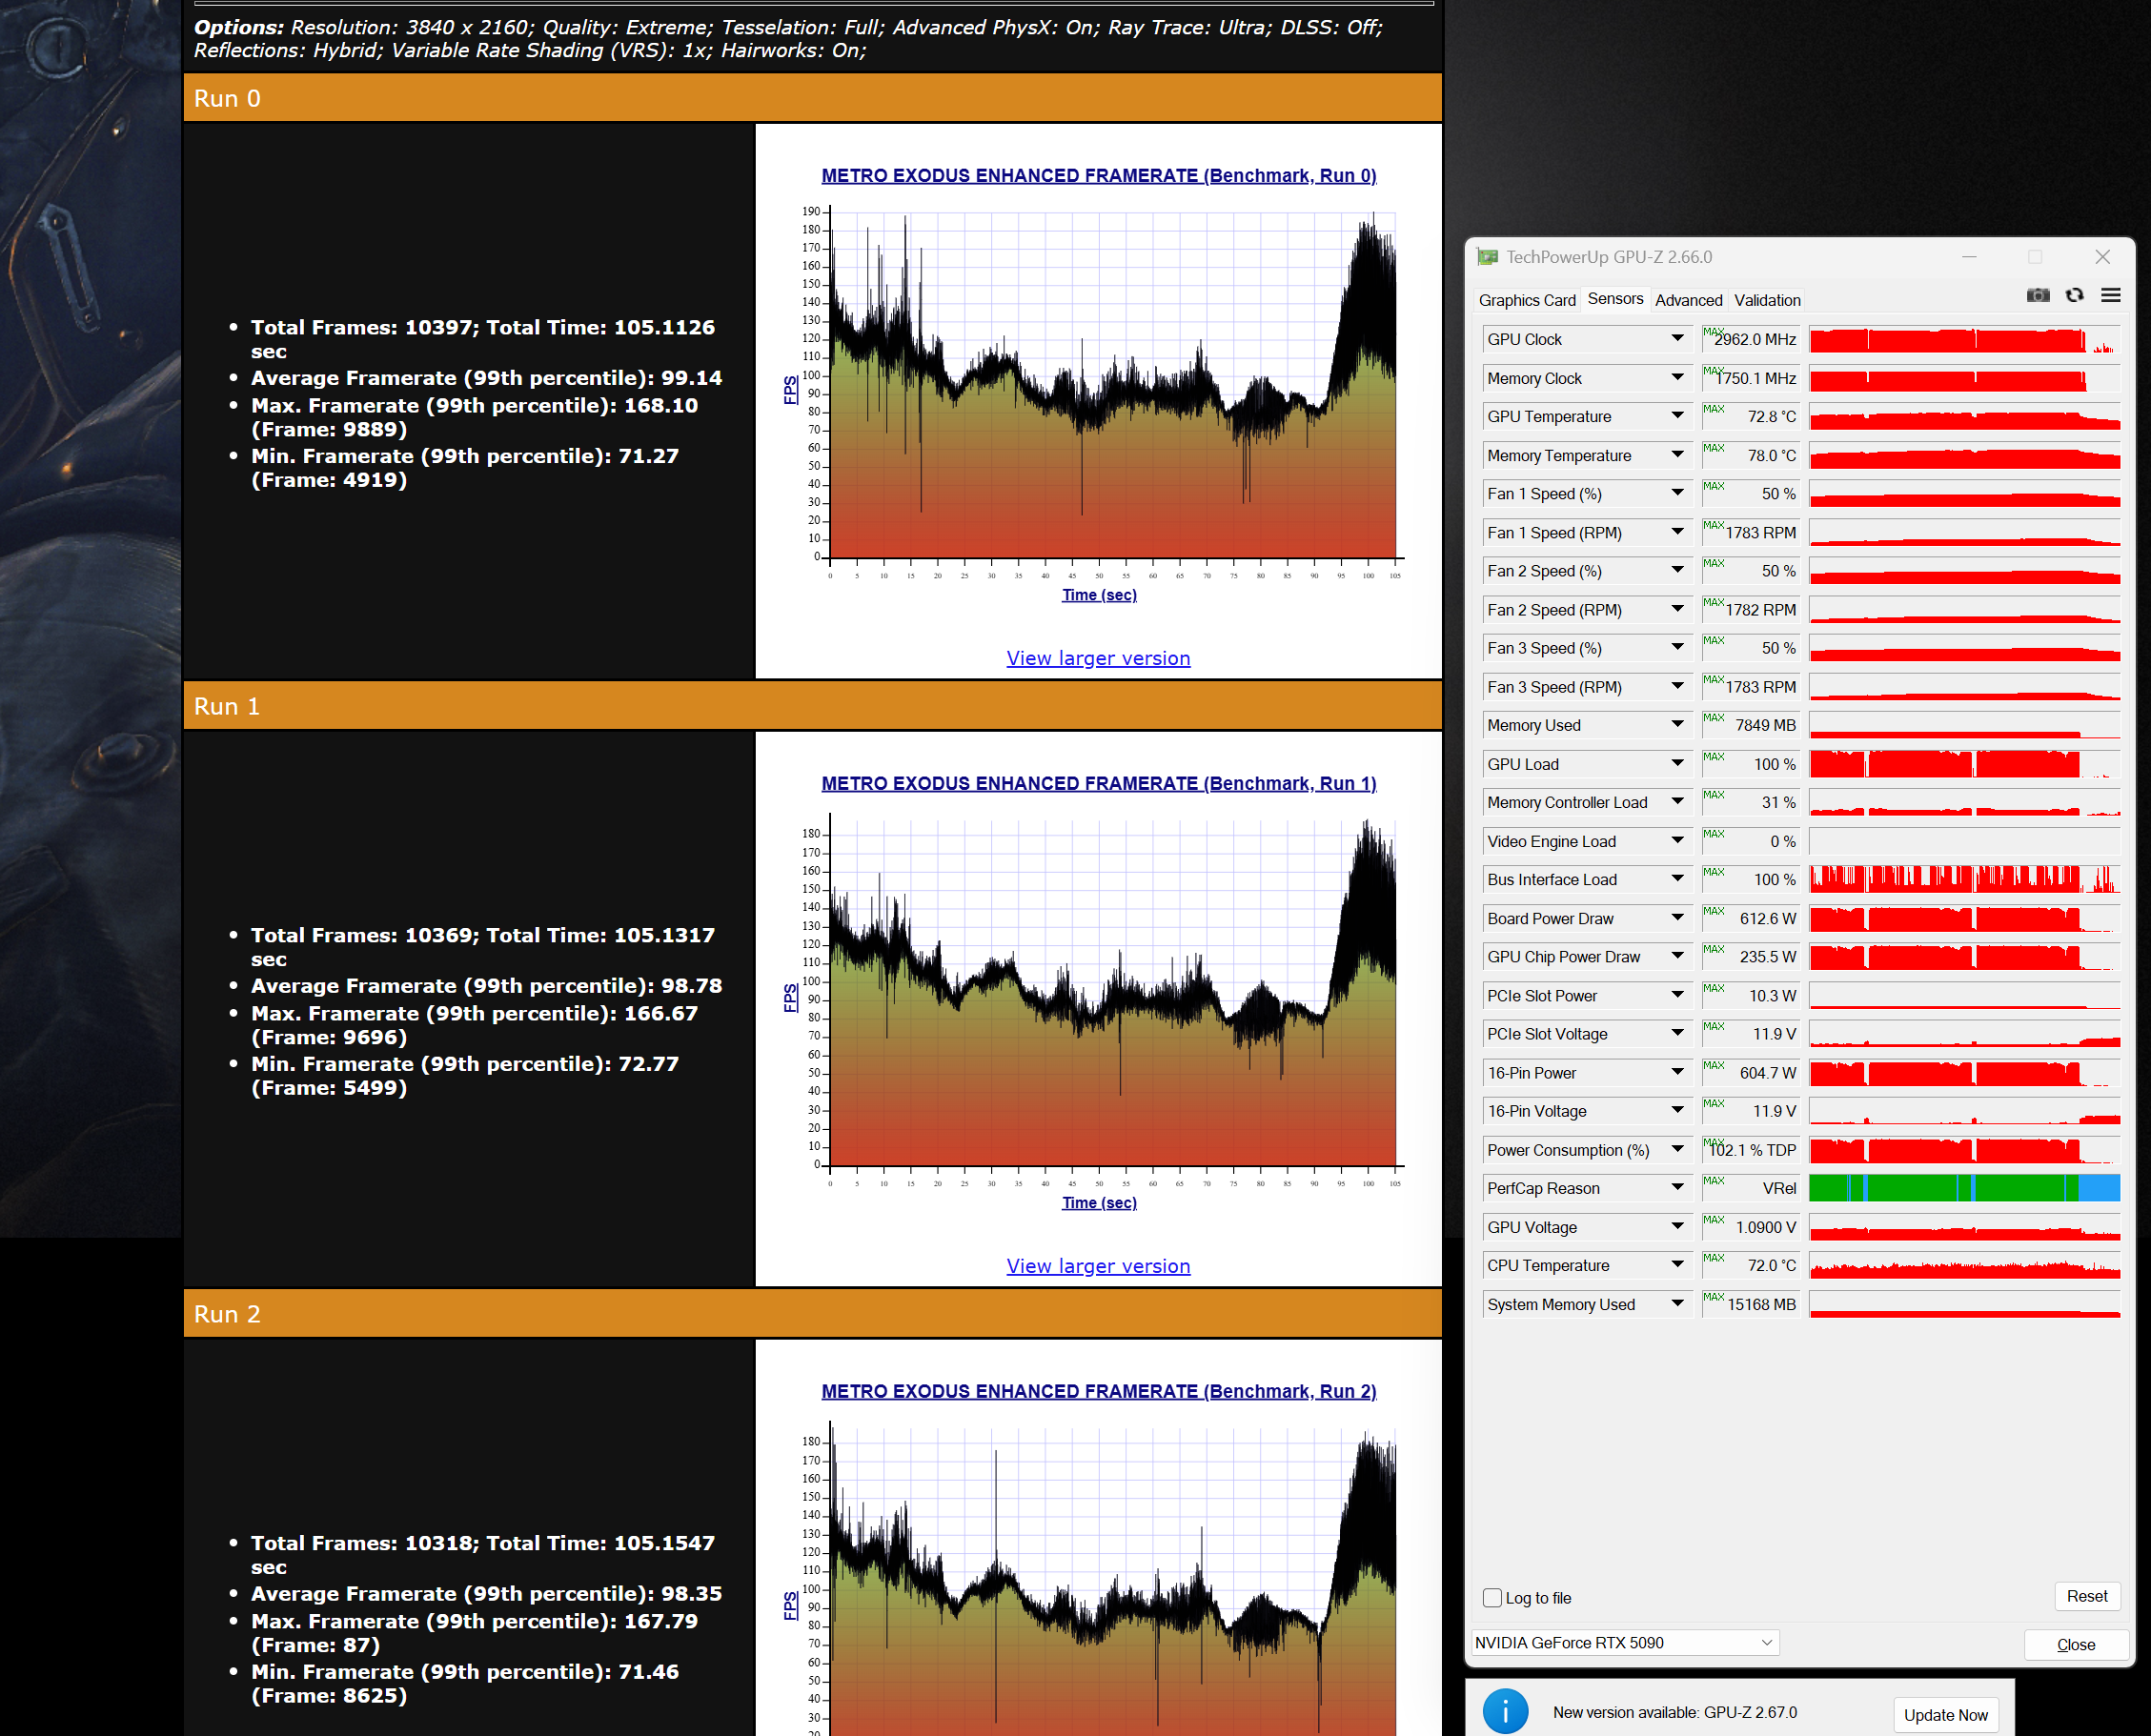Open the Board Power Draw dropdown arrow

point(1677,918)
